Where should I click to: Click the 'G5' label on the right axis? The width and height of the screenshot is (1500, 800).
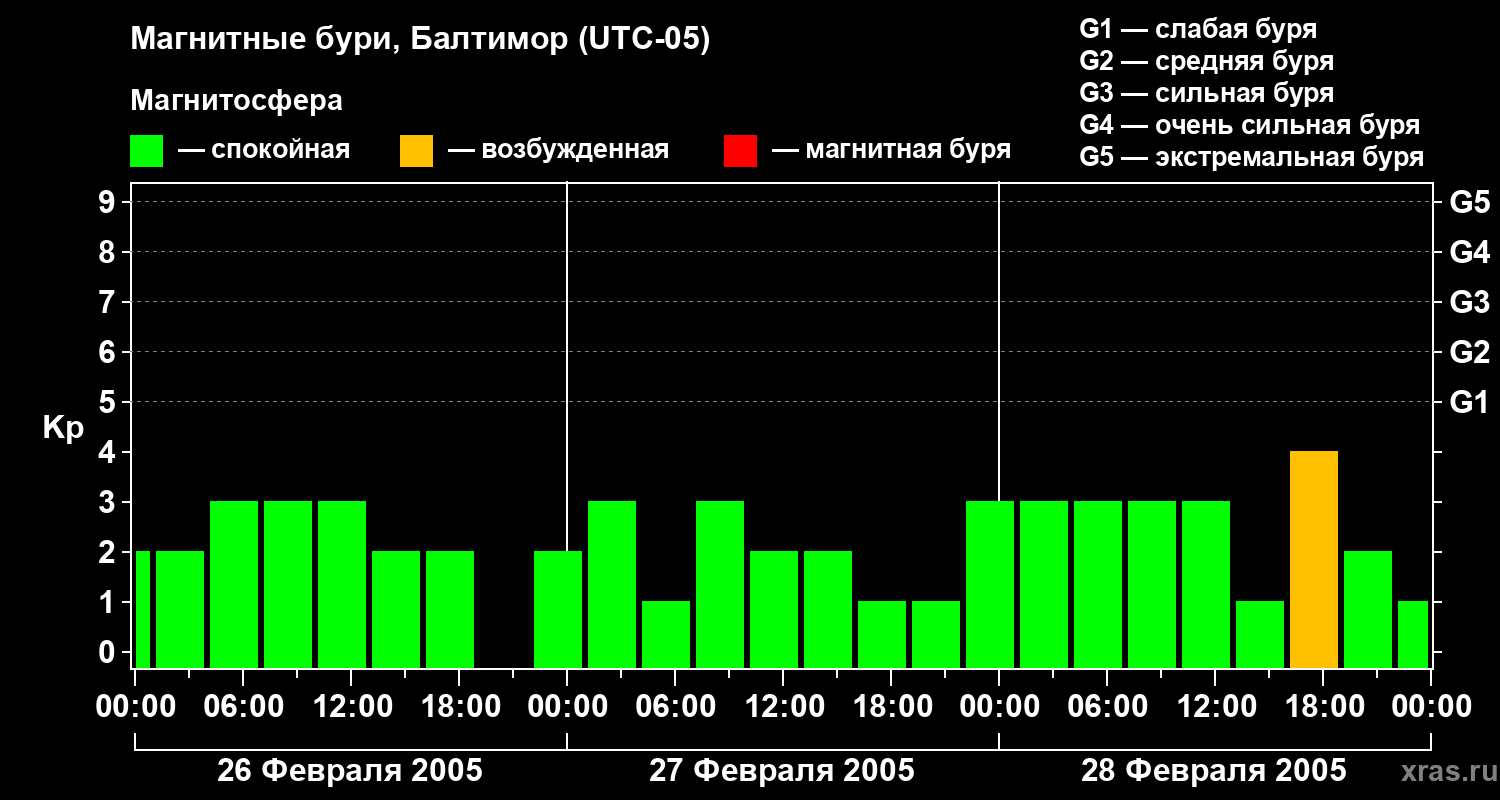click(x=1469, y=202)
